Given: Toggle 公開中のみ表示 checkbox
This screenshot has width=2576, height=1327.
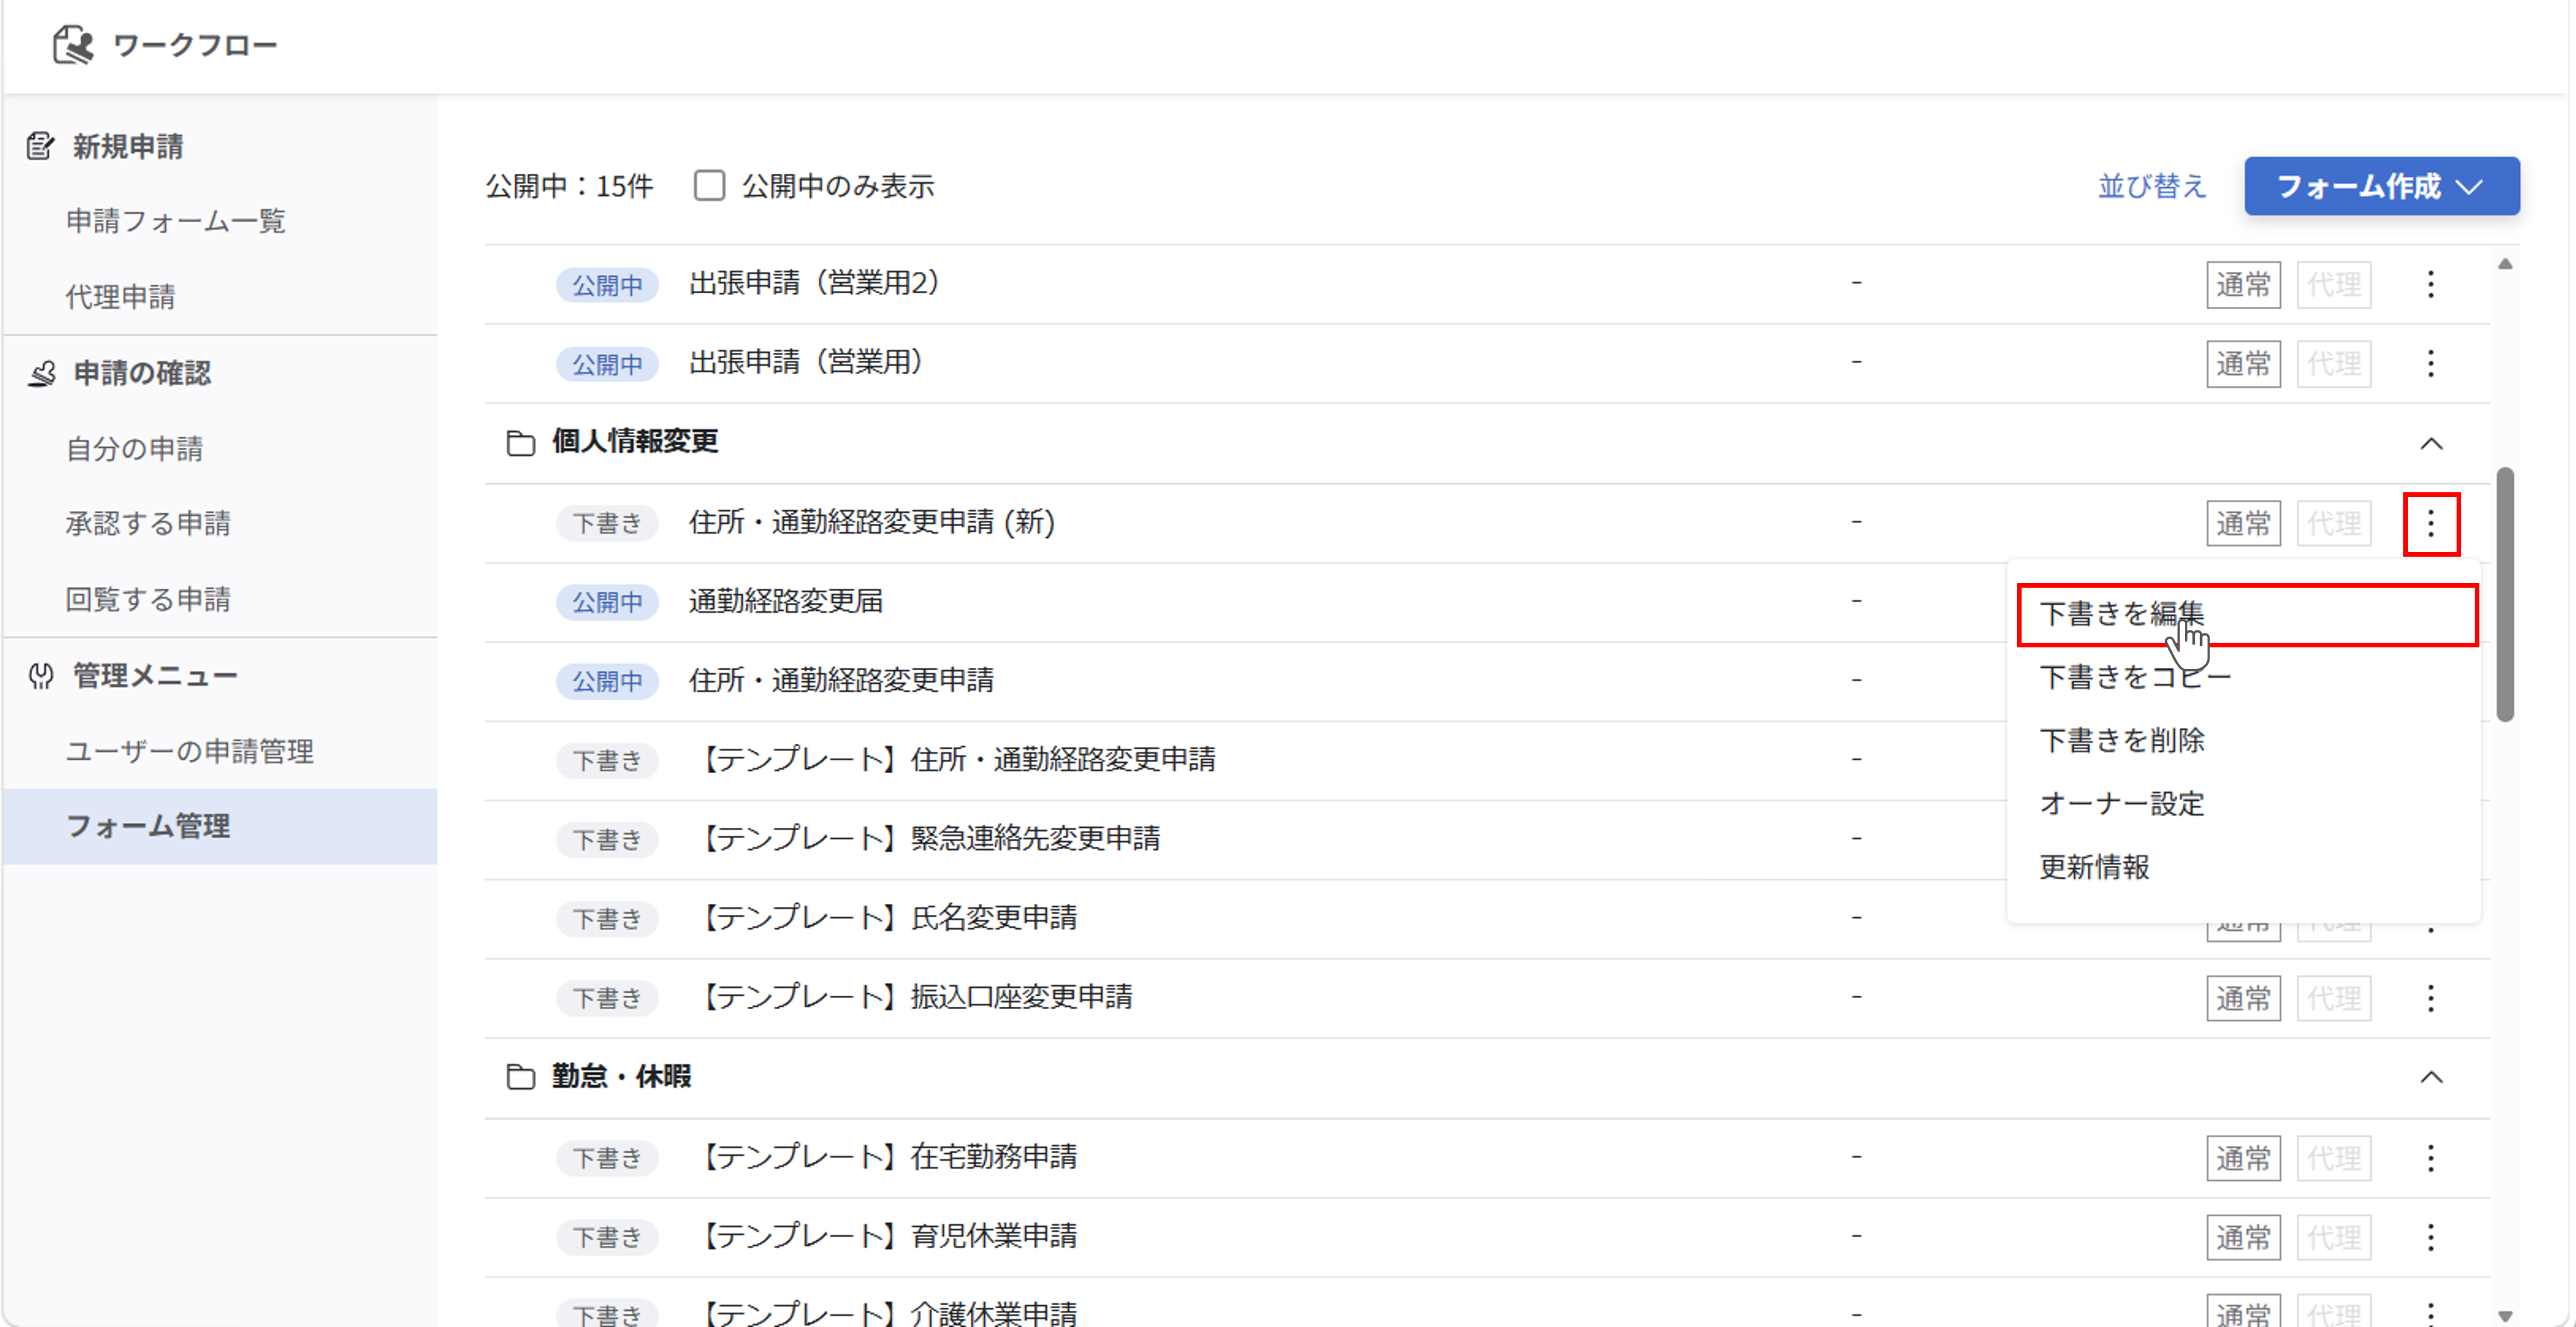Looking at the screenshot, I should 709,185.
